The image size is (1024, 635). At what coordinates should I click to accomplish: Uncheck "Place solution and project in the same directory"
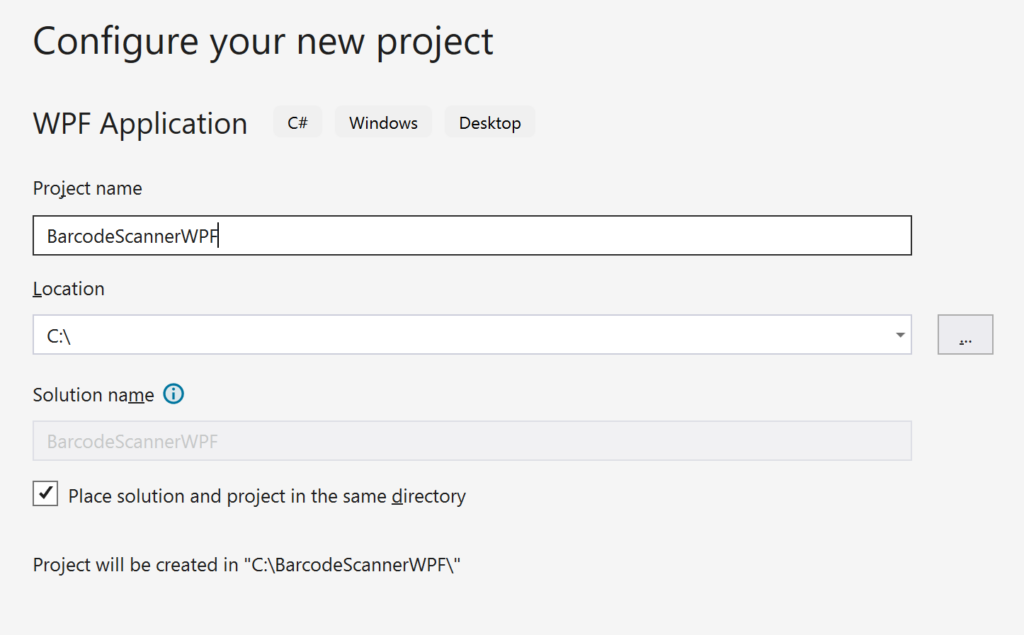point(44,494)
